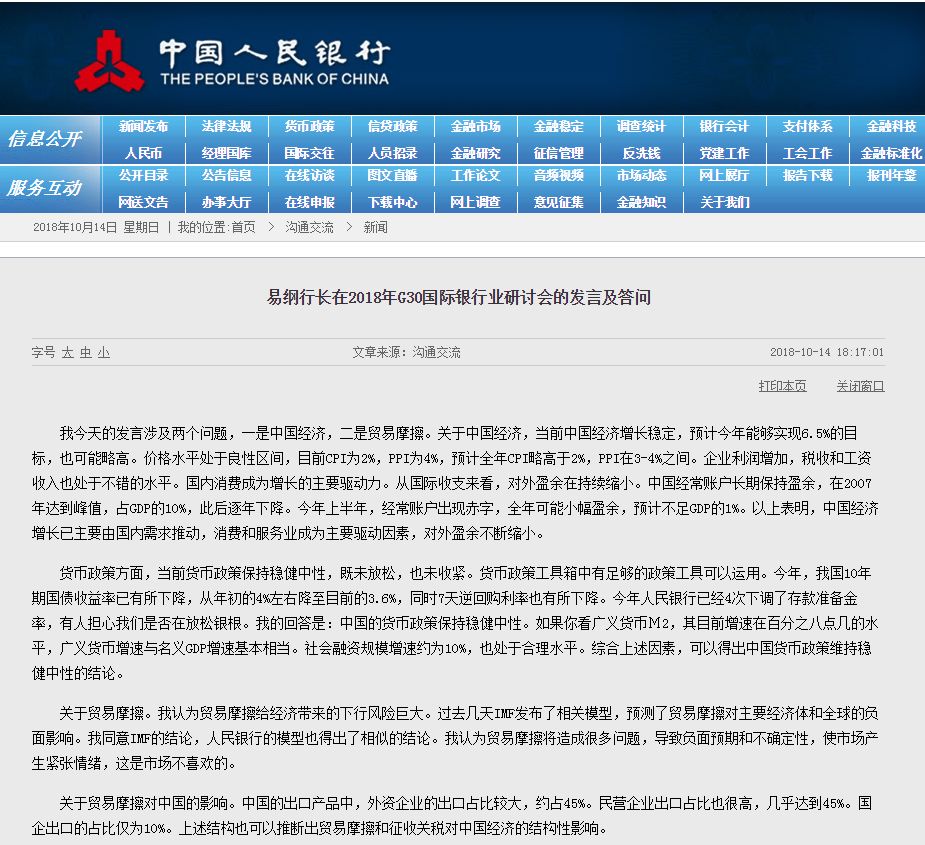Visit the 金融标准化 page
Viewport: 925px width, 845px height.
click(891, 153)
